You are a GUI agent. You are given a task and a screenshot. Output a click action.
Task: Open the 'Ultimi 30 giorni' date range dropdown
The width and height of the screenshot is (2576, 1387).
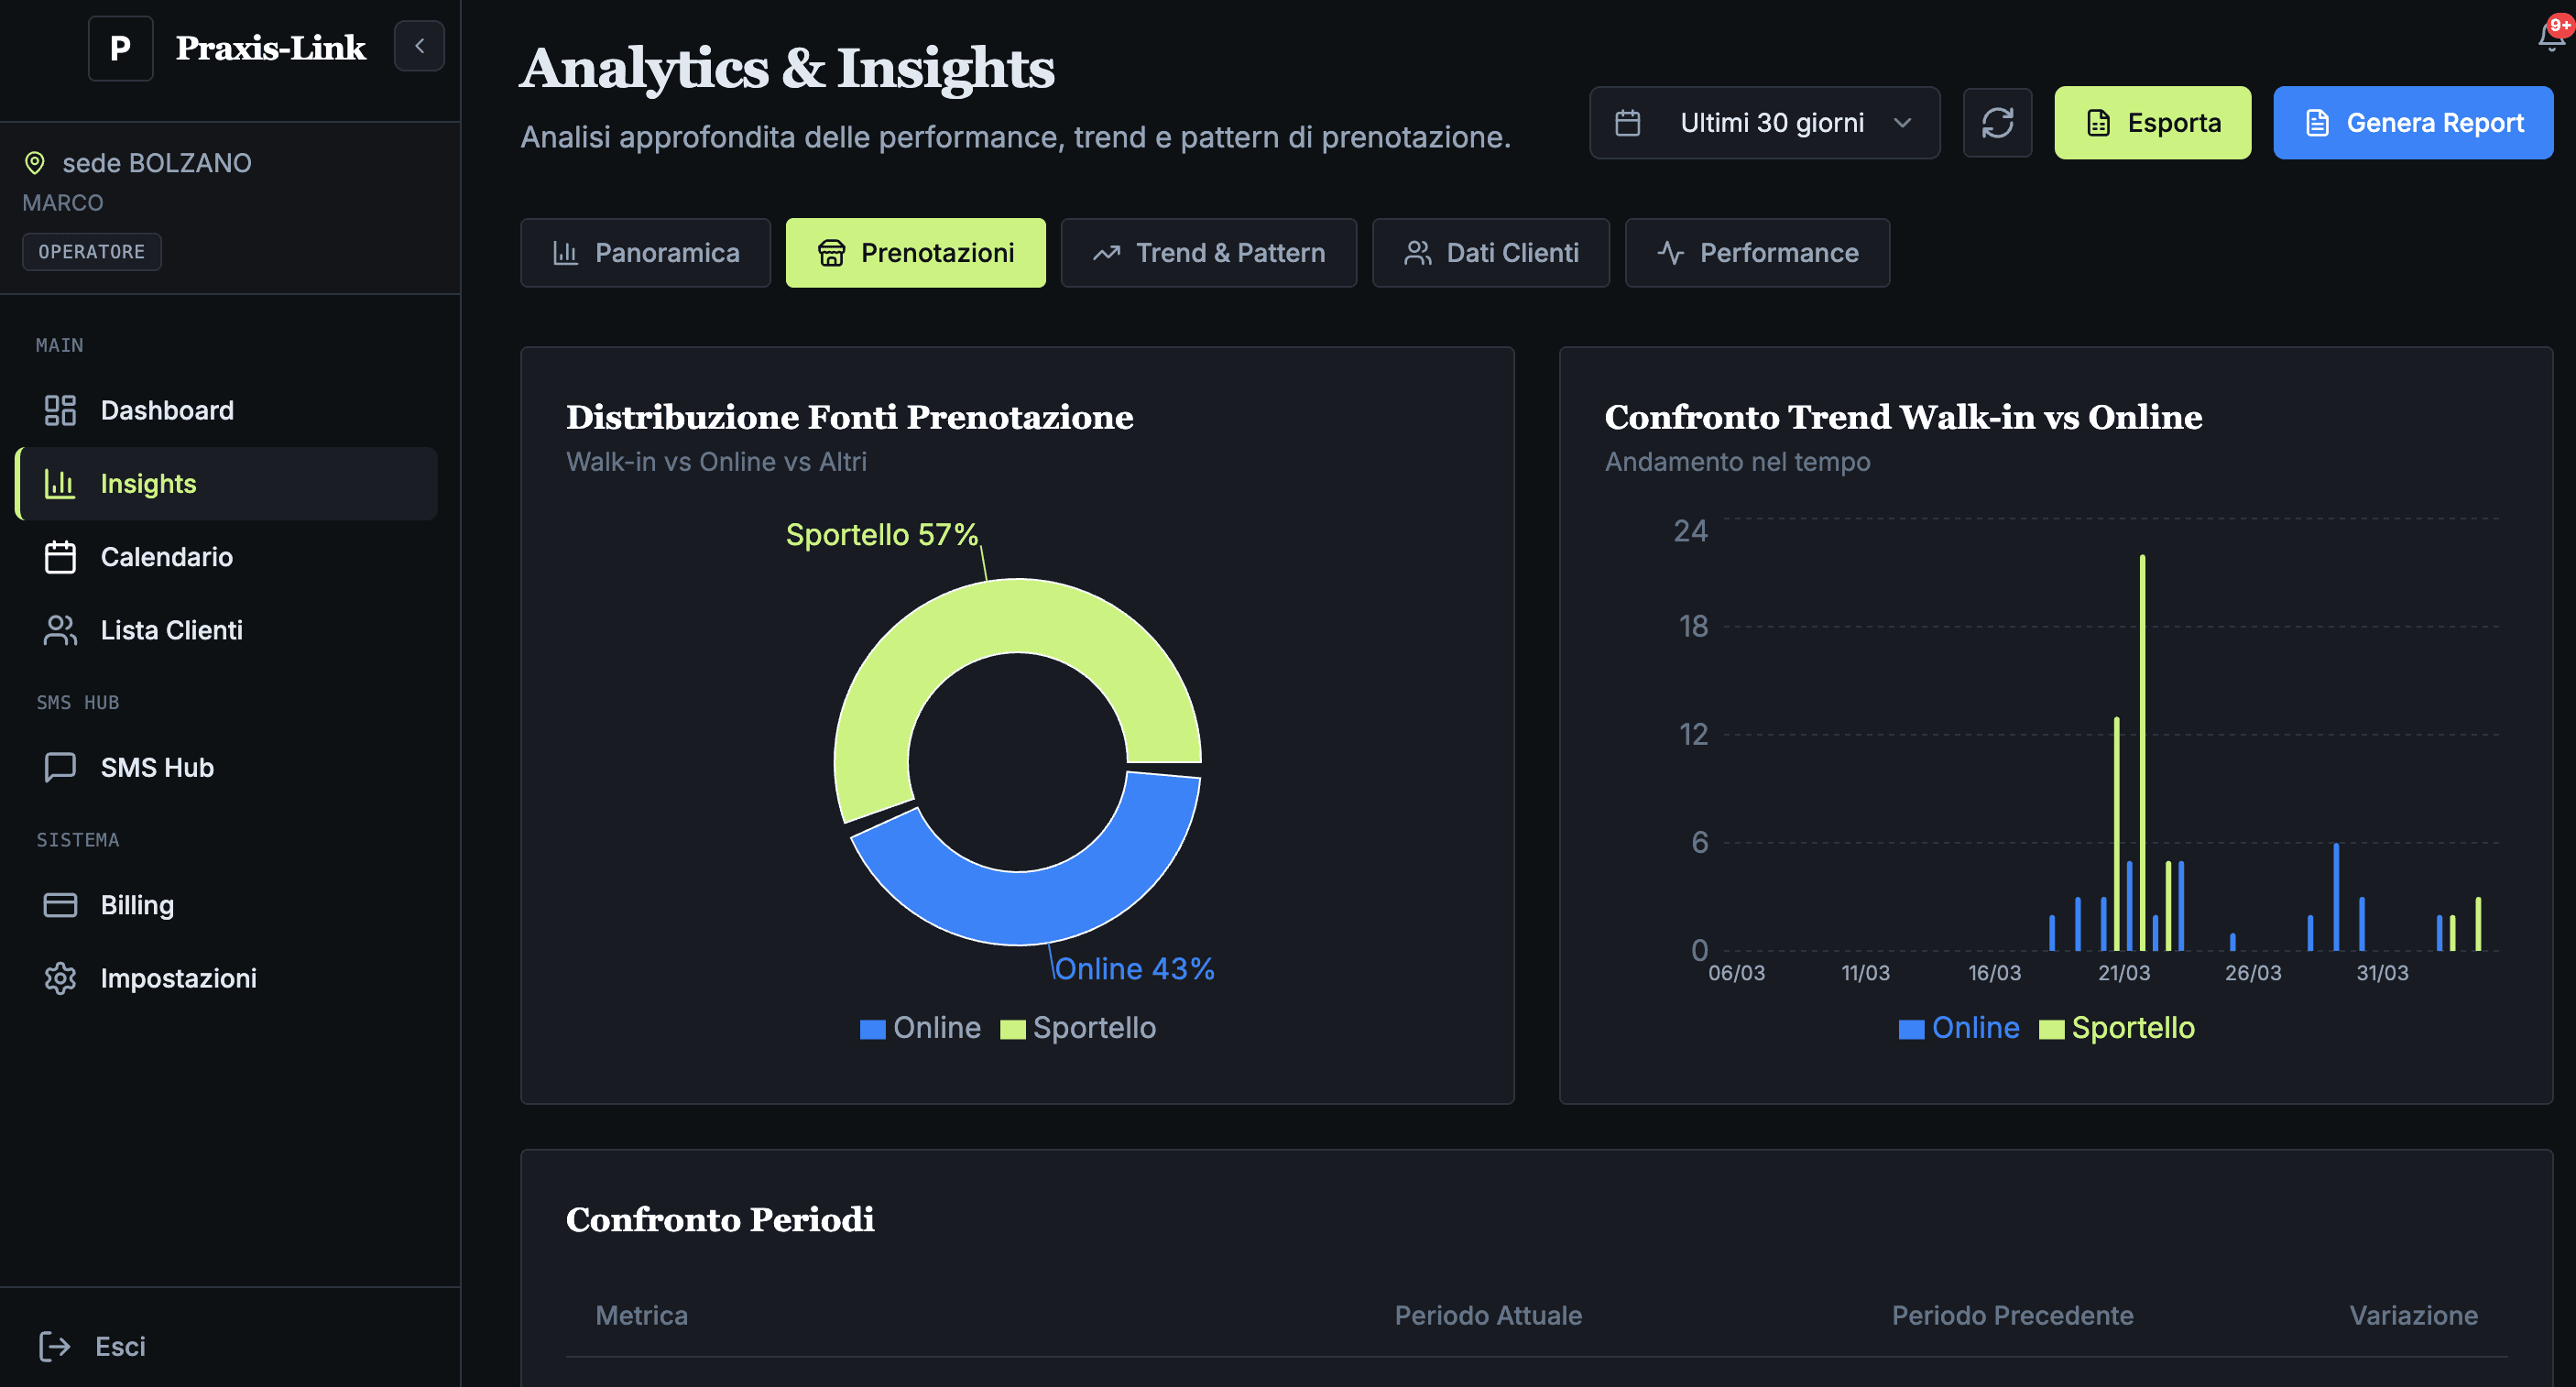click(x=1765, y=122)
